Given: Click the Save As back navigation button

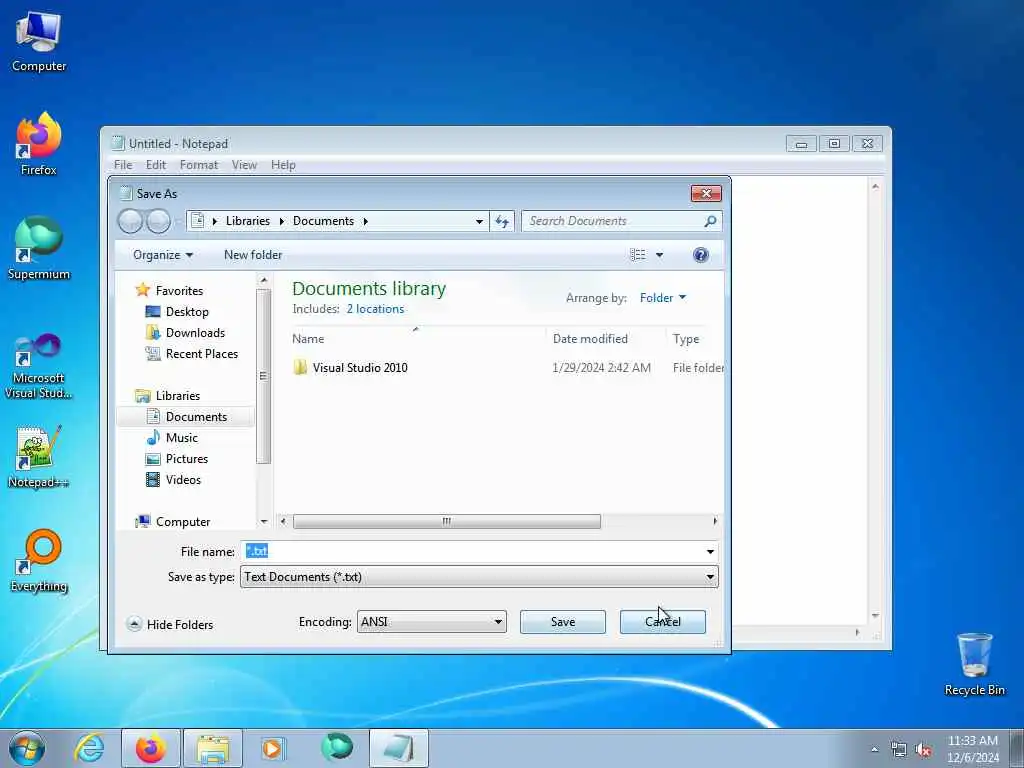Looking at the screenshot, I should click(131, 221).
